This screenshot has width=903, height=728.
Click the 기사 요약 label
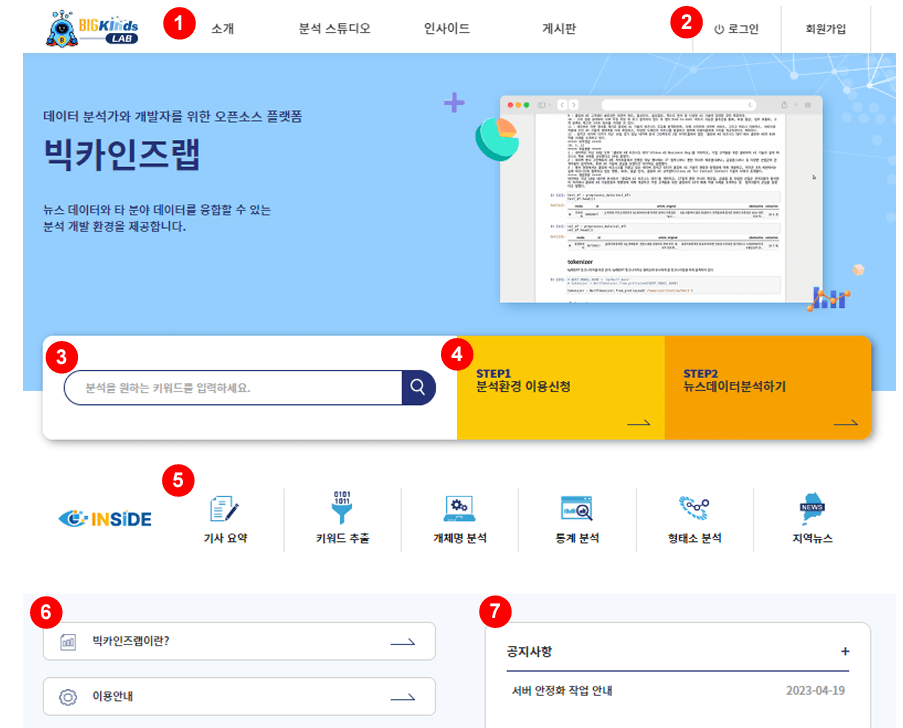[225, 538]
